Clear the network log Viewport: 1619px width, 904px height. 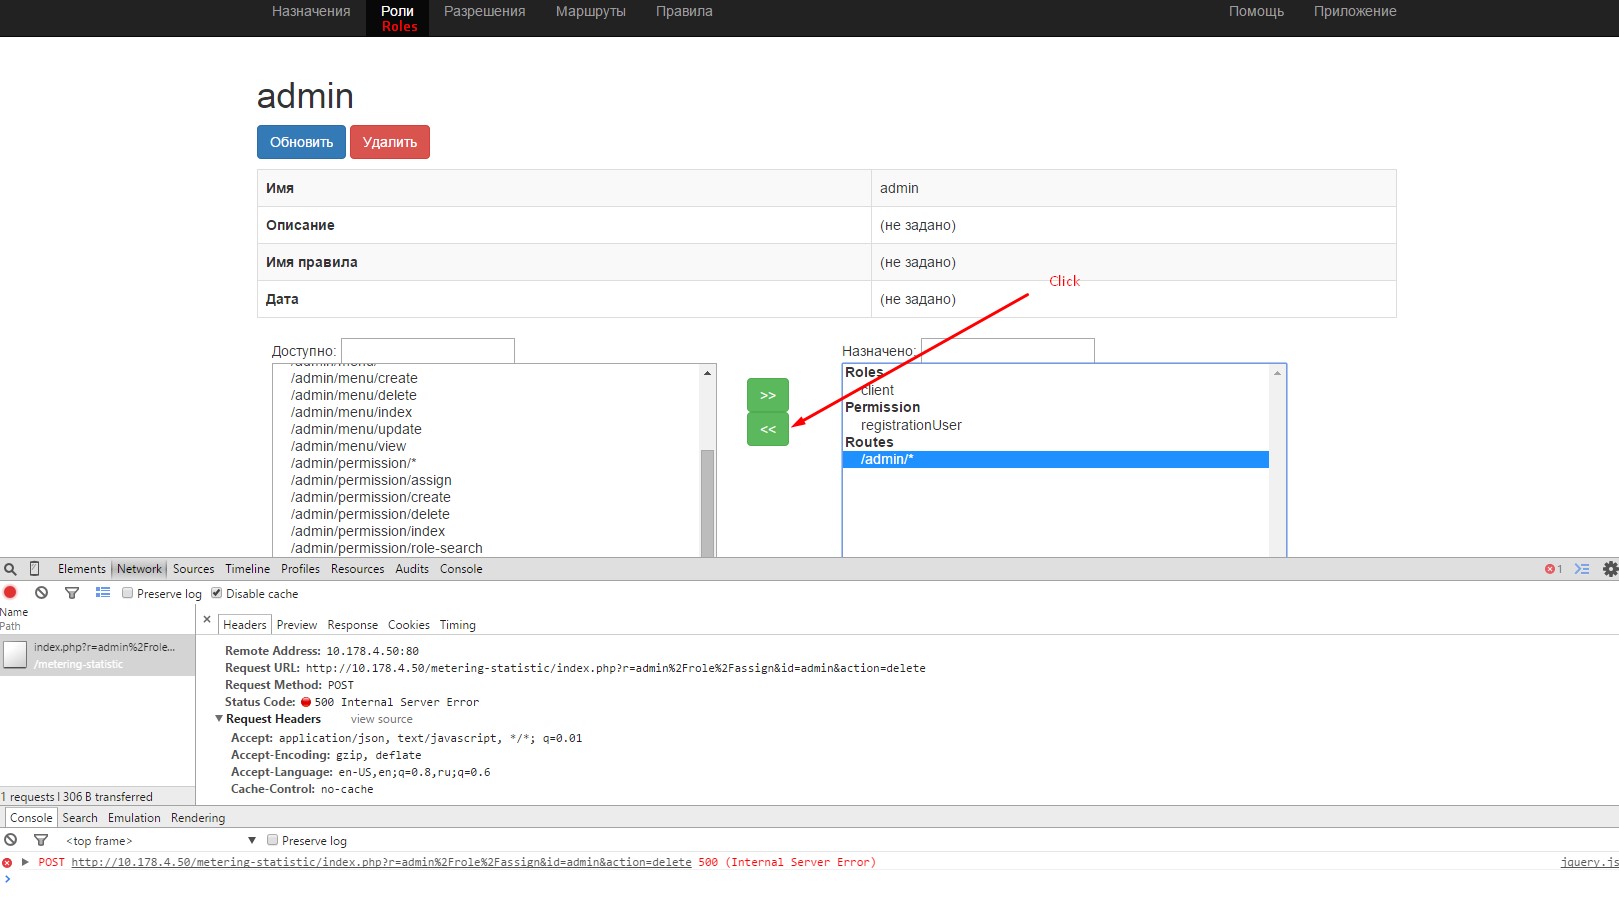click(x=41, y=593)
